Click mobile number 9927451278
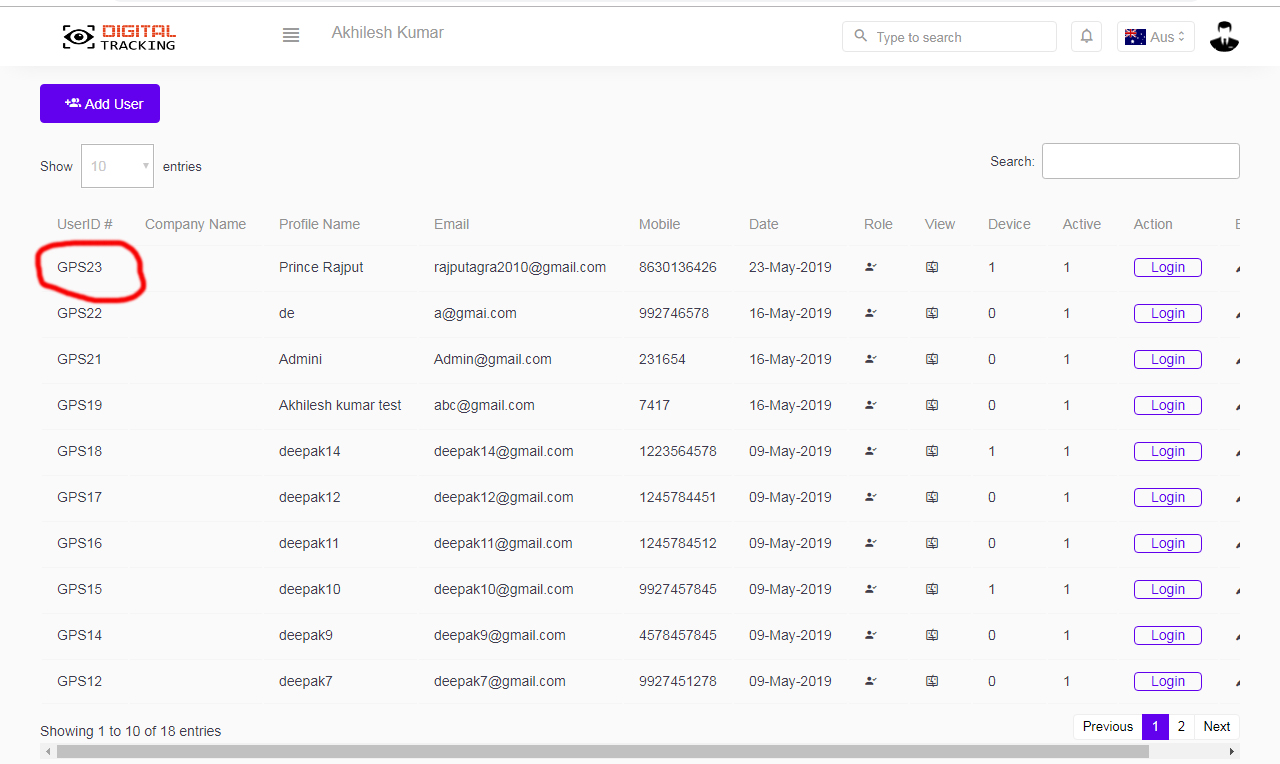 678,681
